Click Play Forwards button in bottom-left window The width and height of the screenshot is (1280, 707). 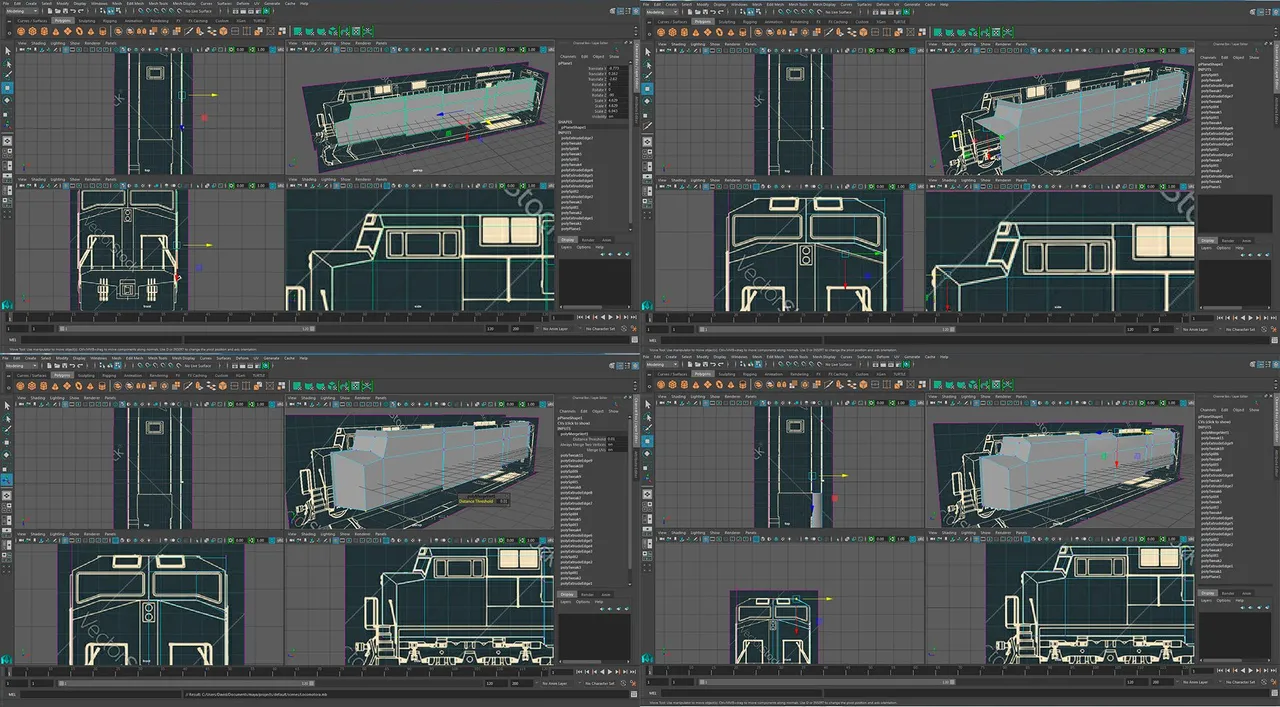point(610,672)
